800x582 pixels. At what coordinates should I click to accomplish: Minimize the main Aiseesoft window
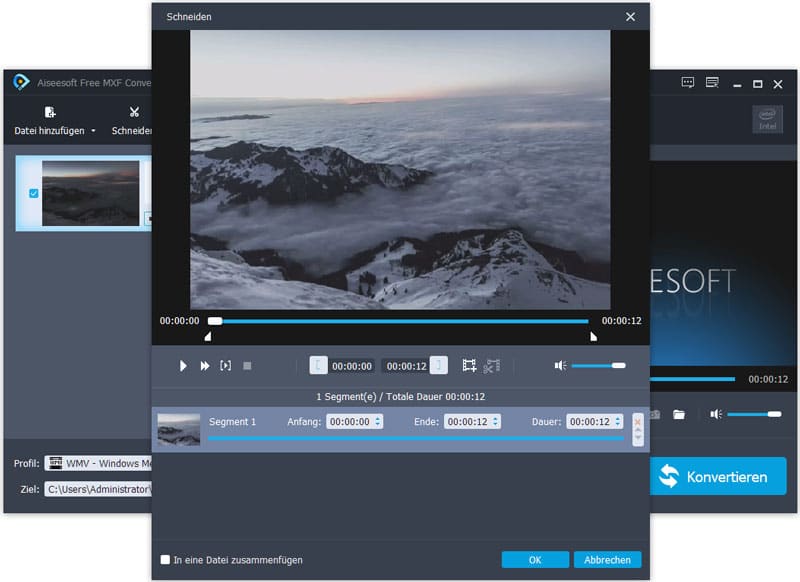tap(737, 84)
